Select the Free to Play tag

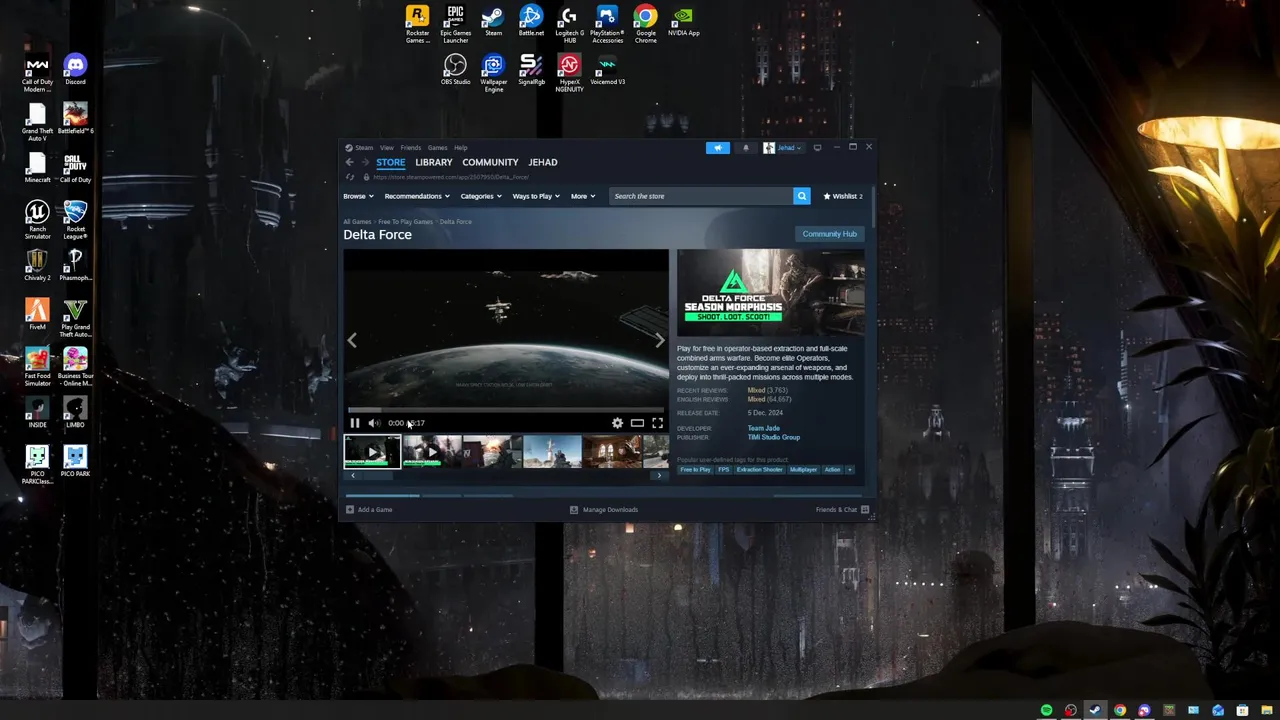coord(695,470)
